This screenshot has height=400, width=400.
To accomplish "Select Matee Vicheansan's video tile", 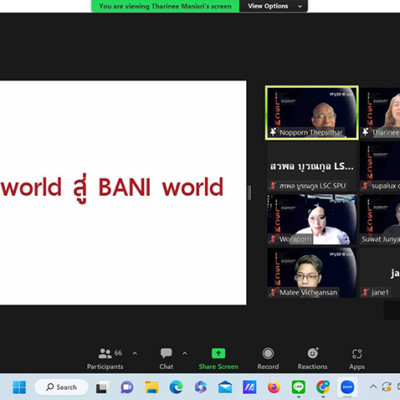I will [312, 273].
